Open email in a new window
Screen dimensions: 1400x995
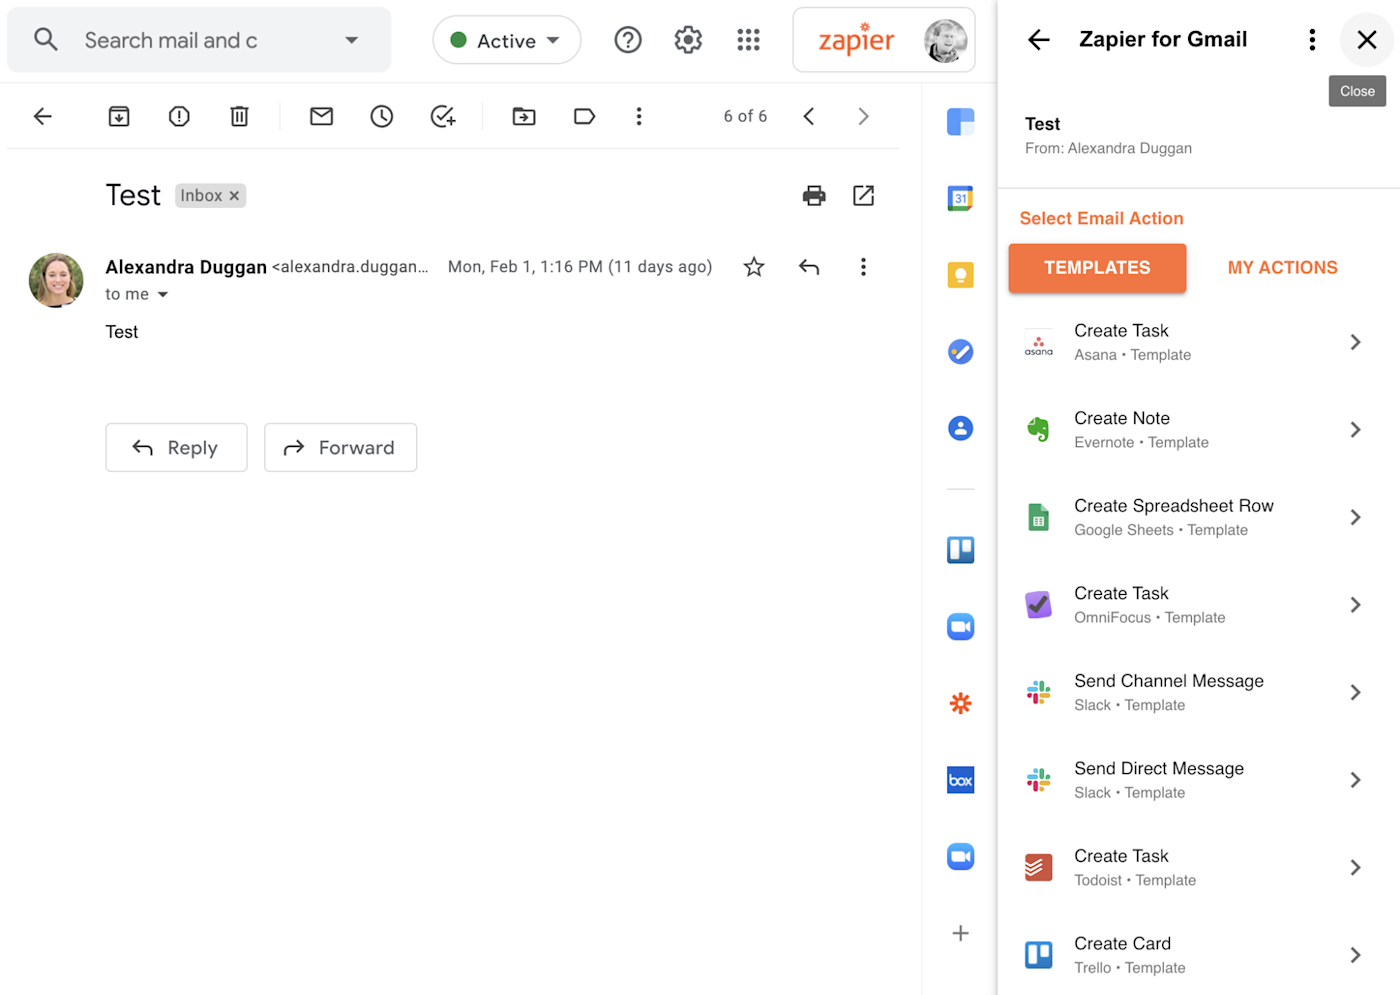(864, 195)
